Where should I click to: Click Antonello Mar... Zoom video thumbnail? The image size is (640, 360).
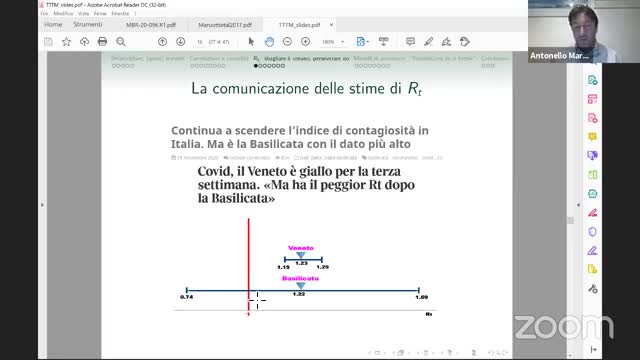(x=584, y=31)
